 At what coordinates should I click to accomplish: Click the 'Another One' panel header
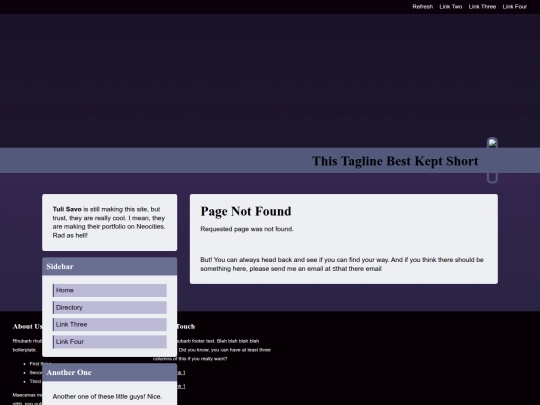click(x=110, y=372)
